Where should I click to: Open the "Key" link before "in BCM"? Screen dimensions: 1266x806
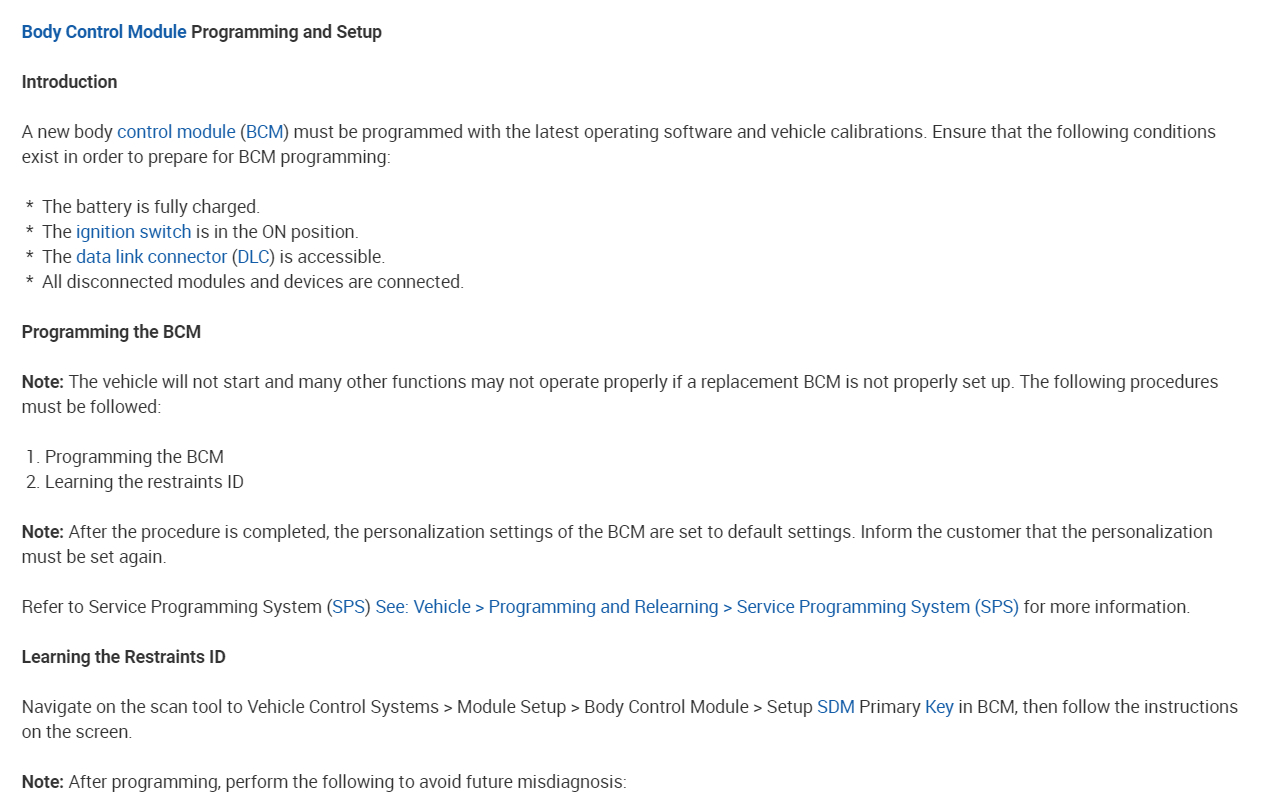tap(939, 707)
